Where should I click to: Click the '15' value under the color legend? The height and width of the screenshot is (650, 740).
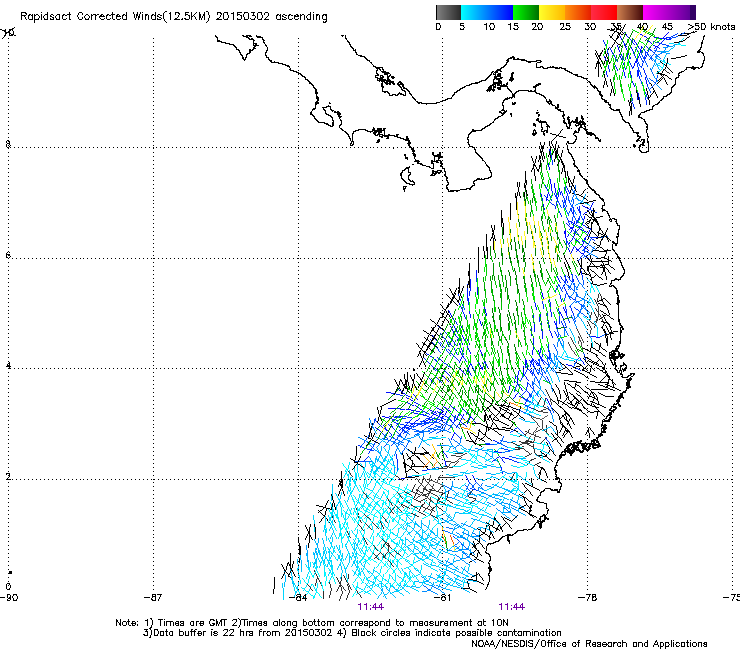coord(513,27)
